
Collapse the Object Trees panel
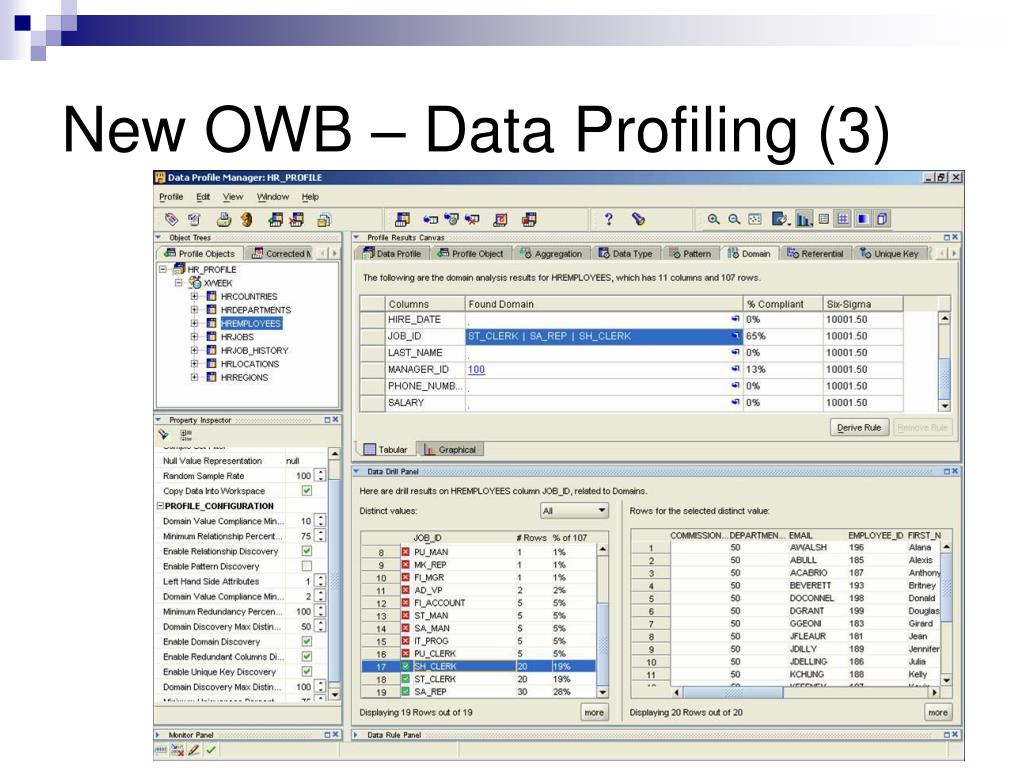pos(159,237)
